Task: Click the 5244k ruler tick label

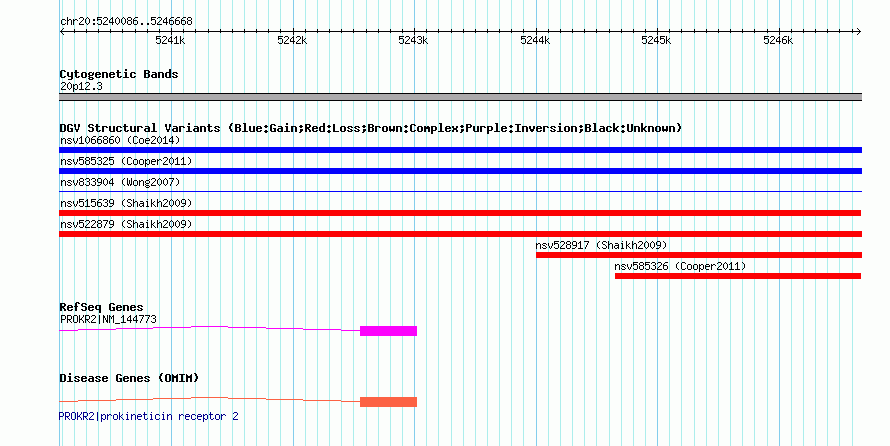Action: [535, 40]
